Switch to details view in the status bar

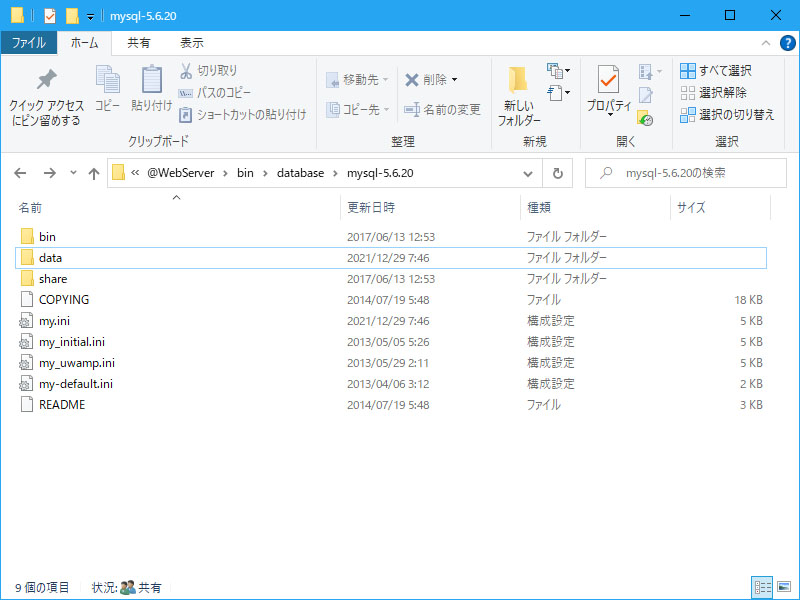pos(762,587)
